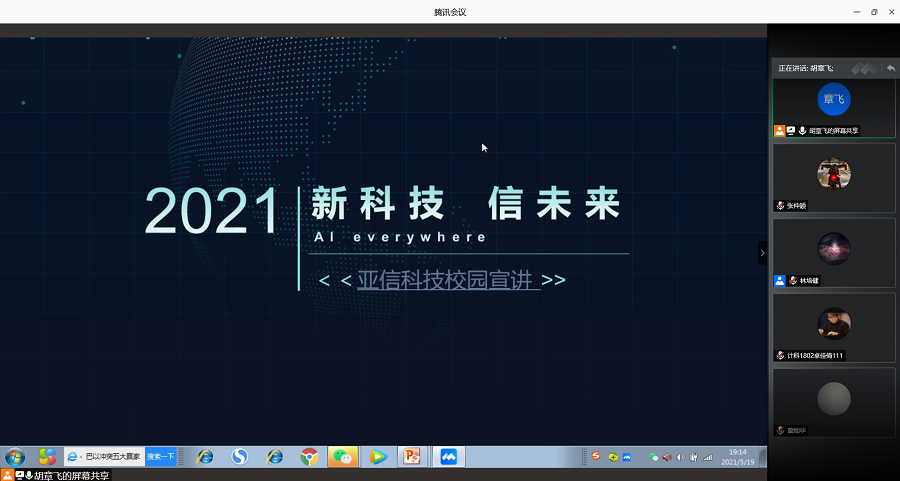Screen dimensions: 900x481
Task: Collapse the participant video sidebar
Action: [762, 253]
